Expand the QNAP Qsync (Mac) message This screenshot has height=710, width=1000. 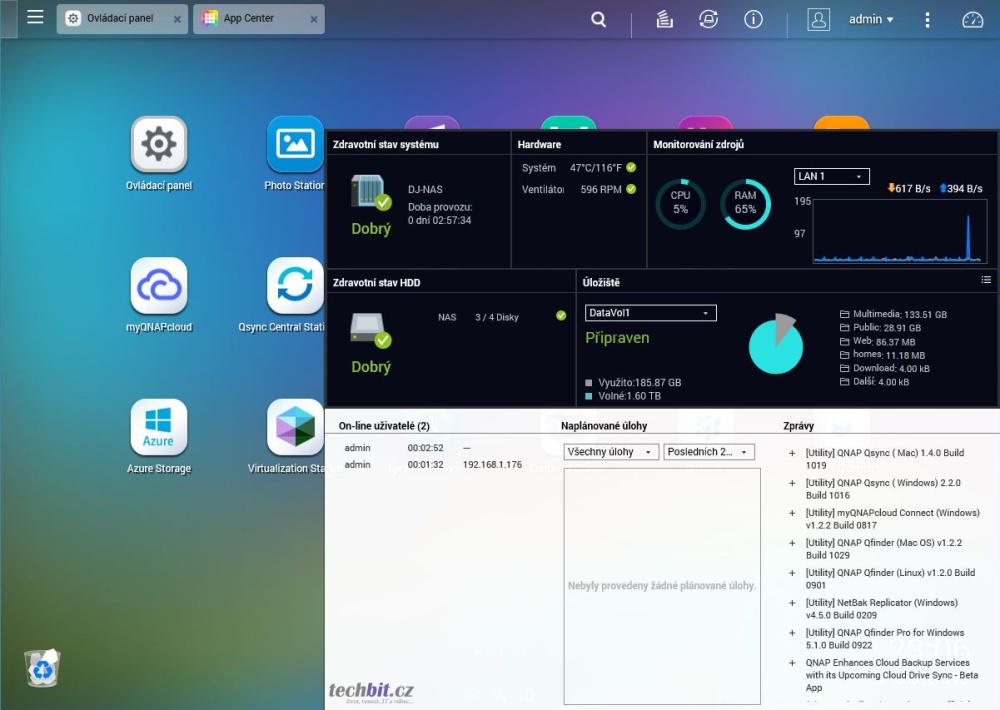(x=792, y=453)
